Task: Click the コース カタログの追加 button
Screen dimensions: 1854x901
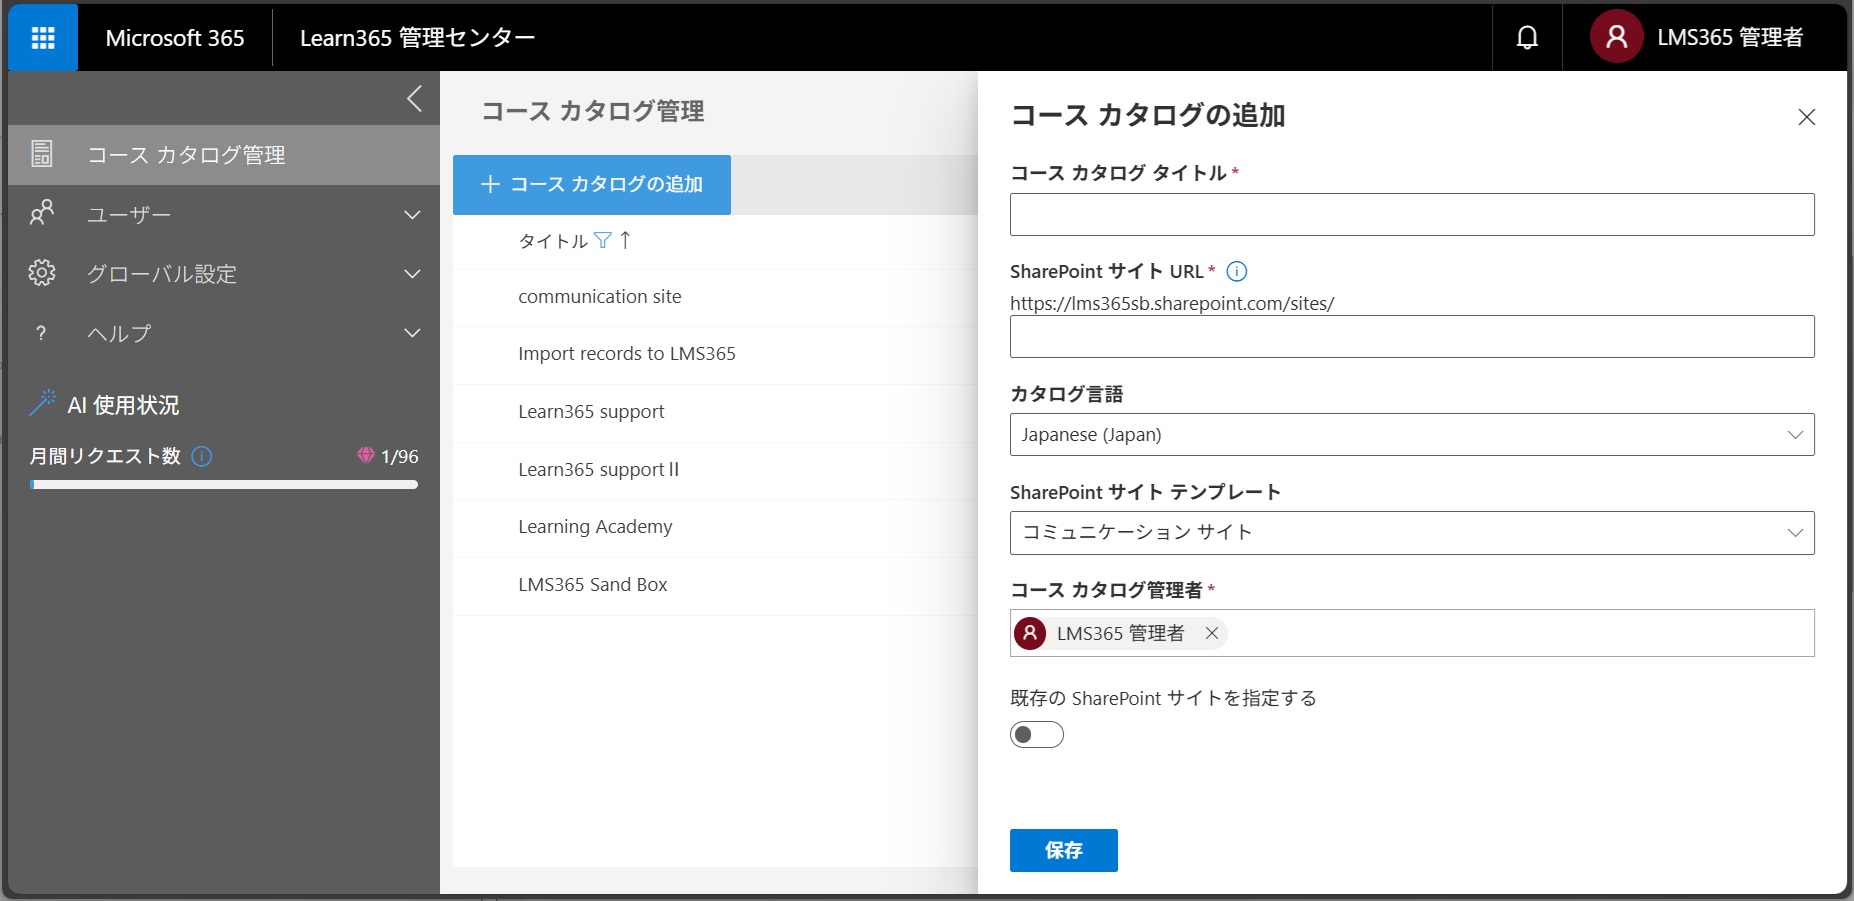Action: (x=592, y=185)
